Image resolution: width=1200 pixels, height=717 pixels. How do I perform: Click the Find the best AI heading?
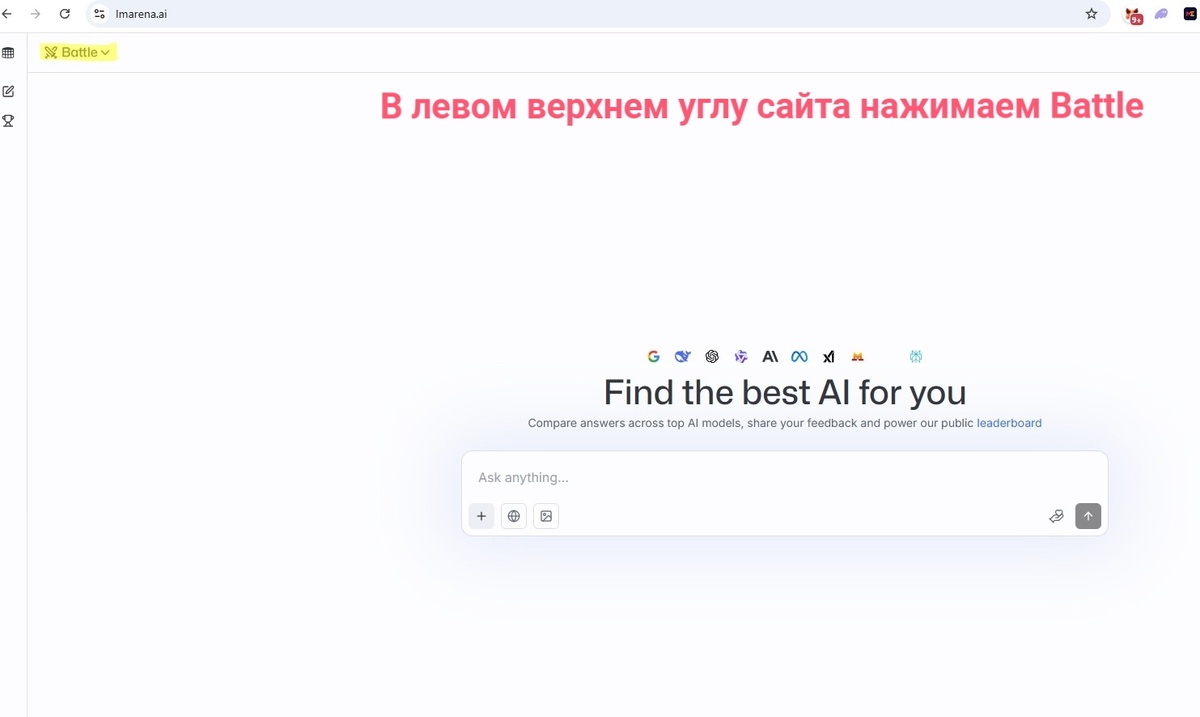785,391
